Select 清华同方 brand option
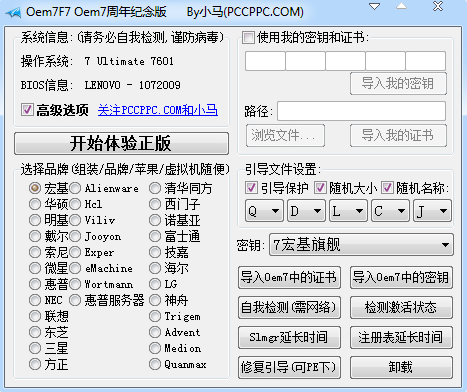Screen dimensions: 467x392 pyautogui.click(x=155, y=188)
